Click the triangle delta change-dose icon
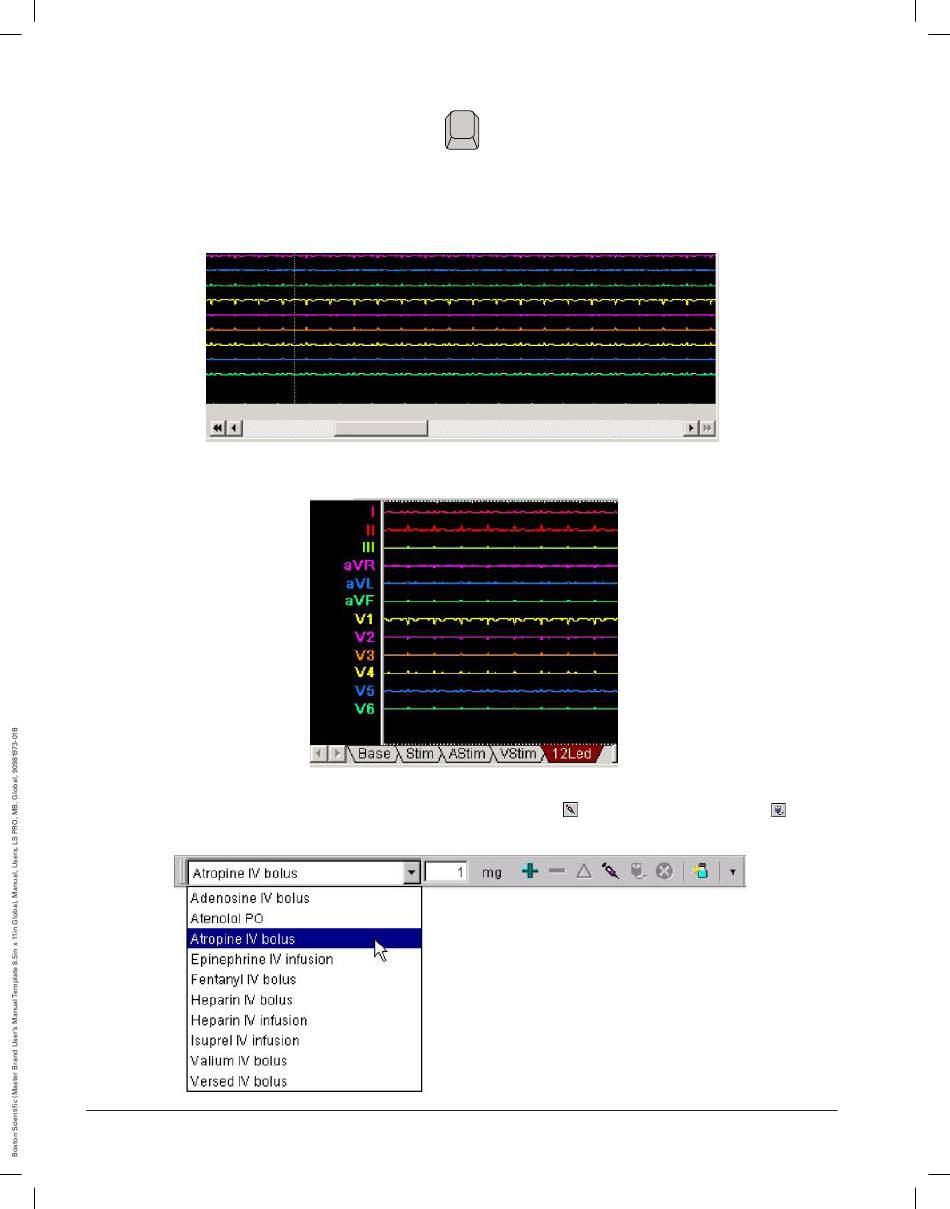The height and width of the screenshot is (1209, 950). [x=584, y=872]
